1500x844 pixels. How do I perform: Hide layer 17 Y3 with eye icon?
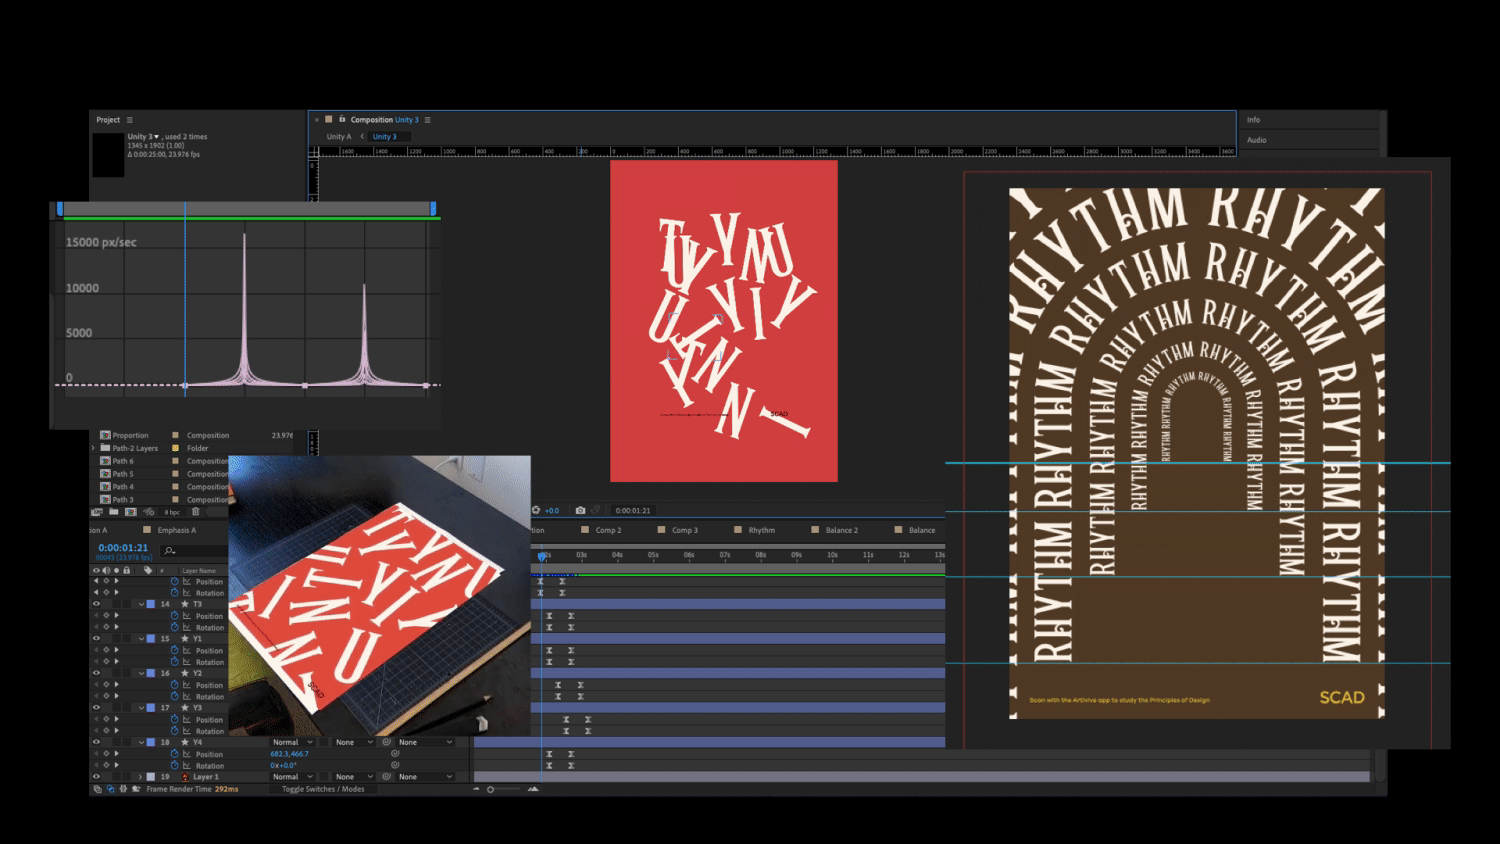point(97,708)
